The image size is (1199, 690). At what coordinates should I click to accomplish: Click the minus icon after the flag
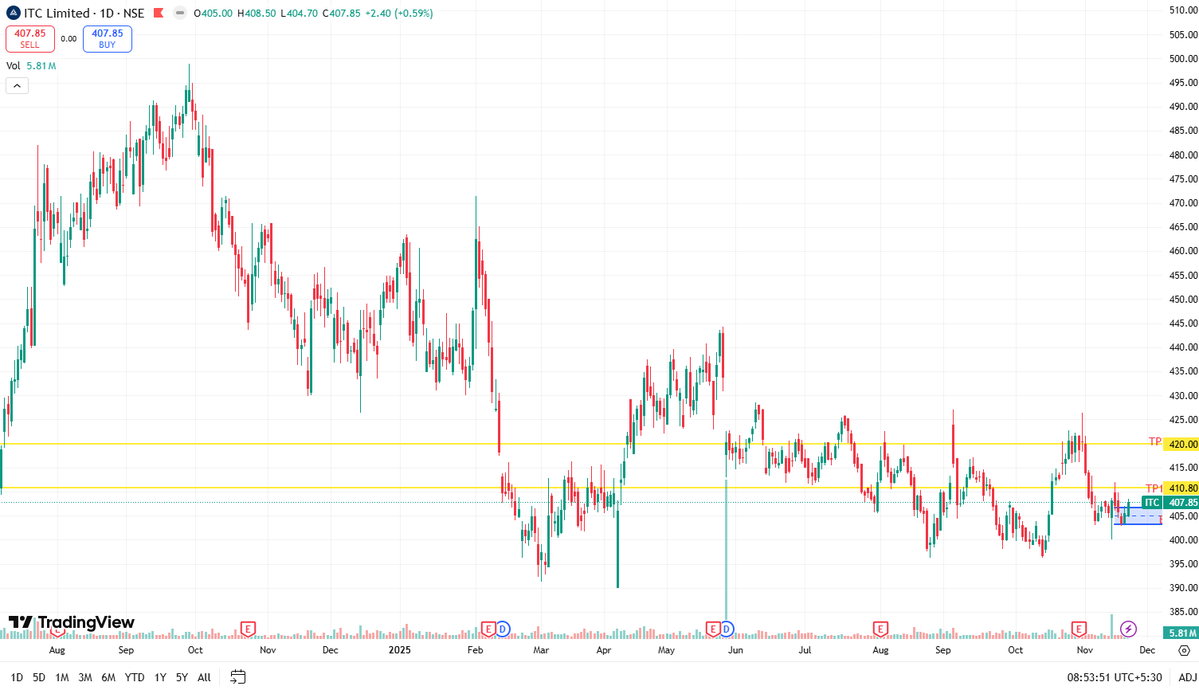pyautogui.click(x=179, y=13)
